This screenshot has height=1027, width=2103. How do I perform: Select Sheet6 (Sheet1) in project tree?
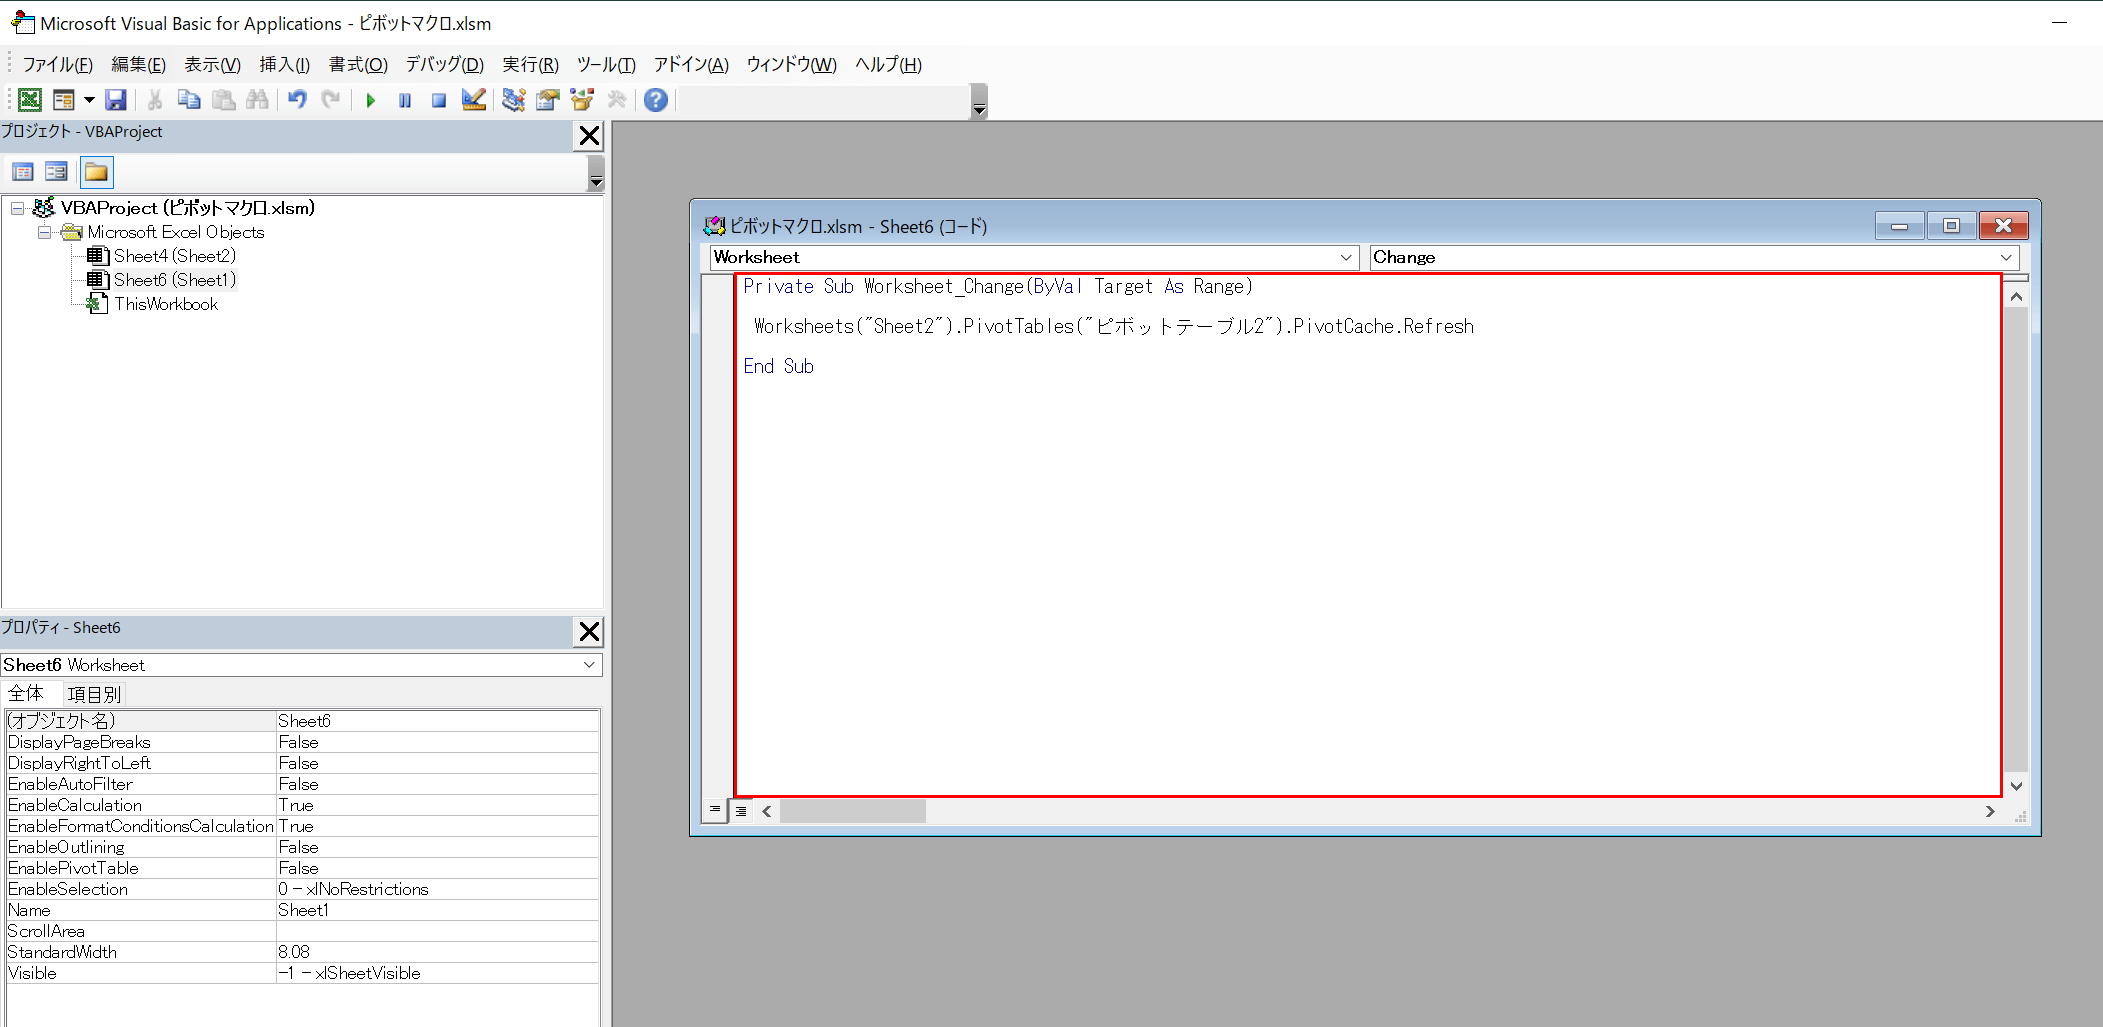pos(175,280)
